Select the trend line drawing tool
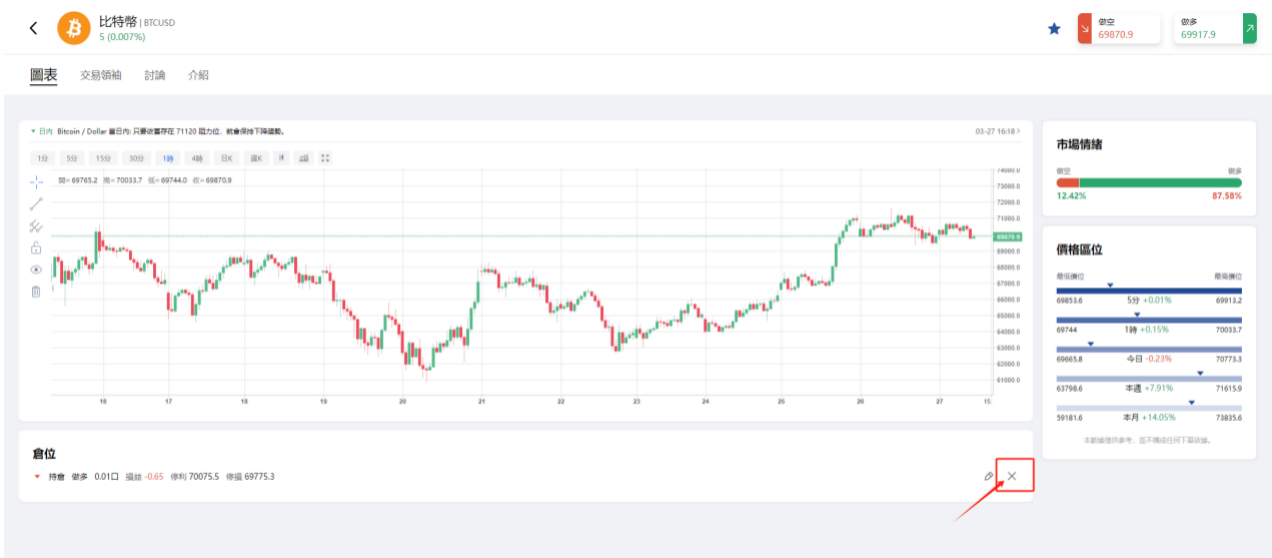 36,203
